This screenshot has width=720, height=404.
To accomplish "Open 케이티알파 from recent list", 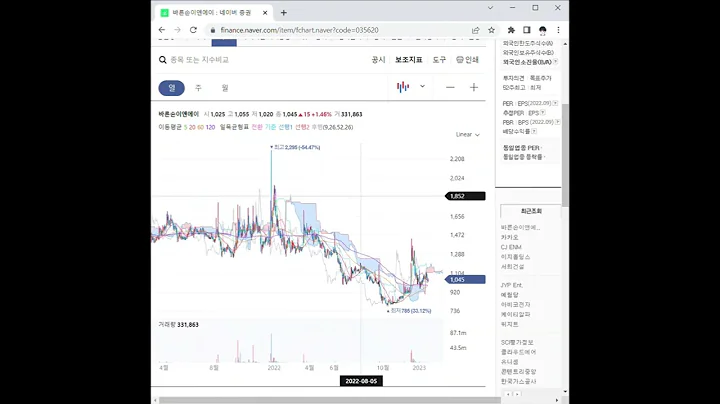I will click(516, 314).
